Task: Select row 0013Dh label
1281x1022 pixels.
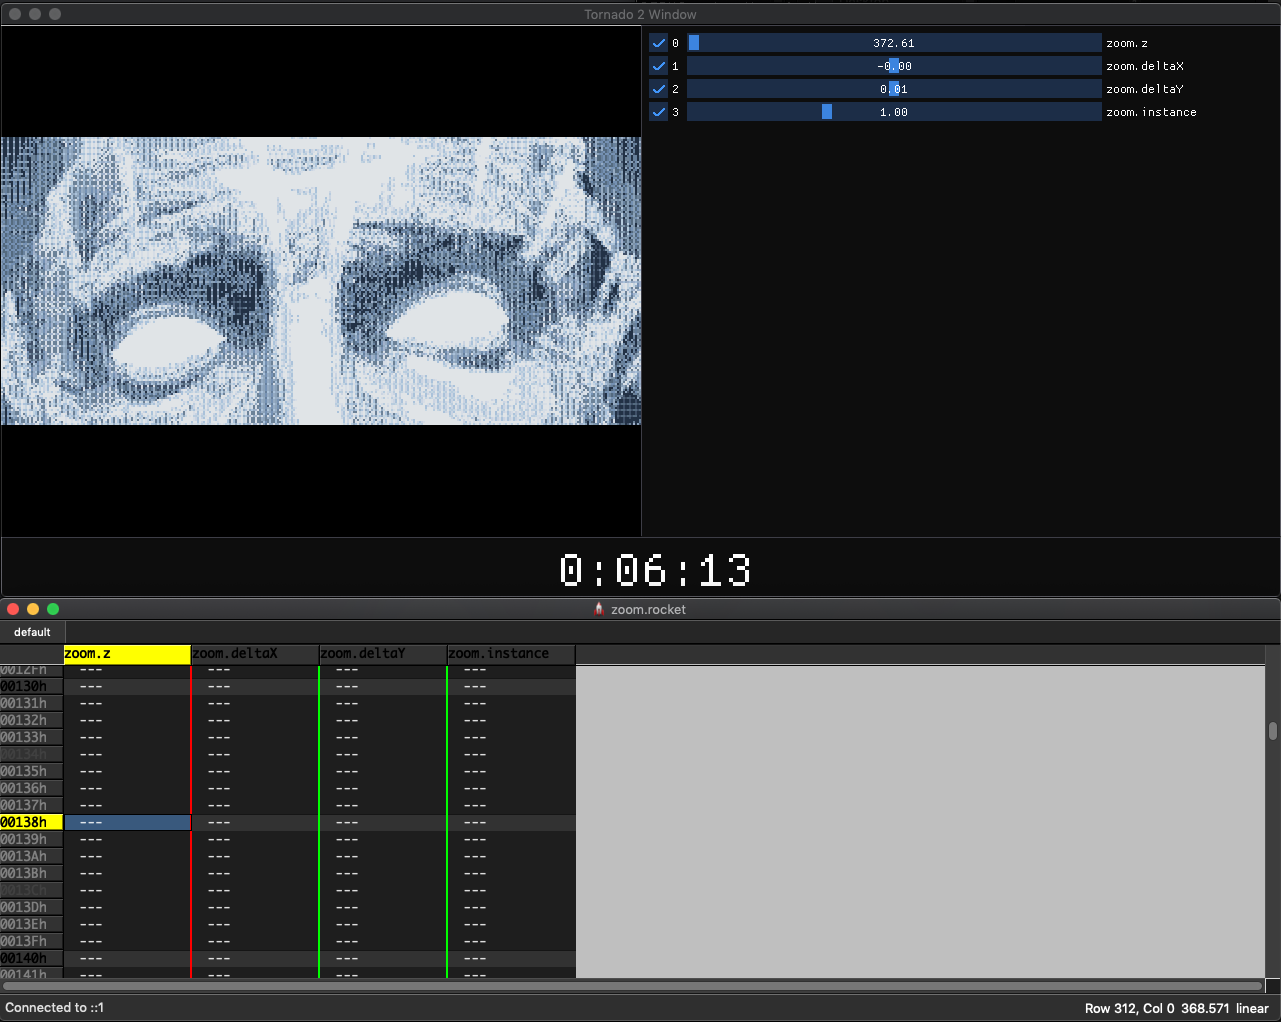Action: click(x=31, y=907)
